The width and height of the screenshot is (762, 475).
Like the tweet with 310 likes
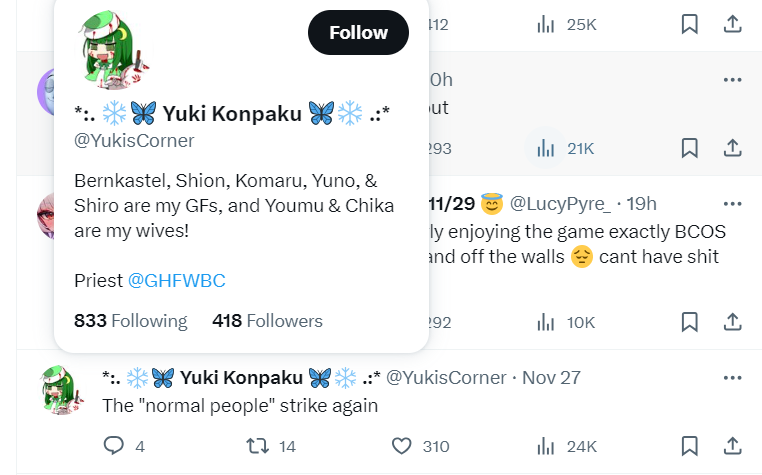click(401, 446)
